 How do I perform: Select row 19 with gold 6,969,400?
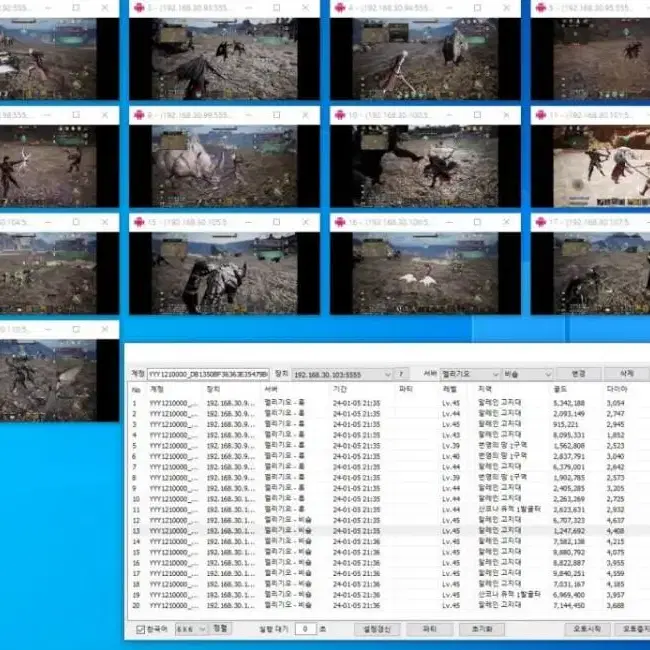tap(388, 595)
